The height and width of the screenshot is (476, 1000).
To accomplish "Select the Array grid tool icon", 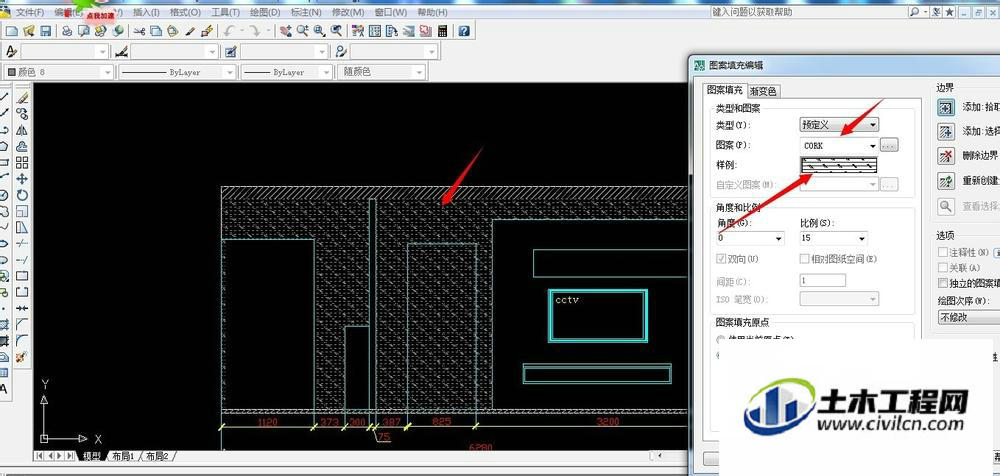I will click(x=22, y=163).
